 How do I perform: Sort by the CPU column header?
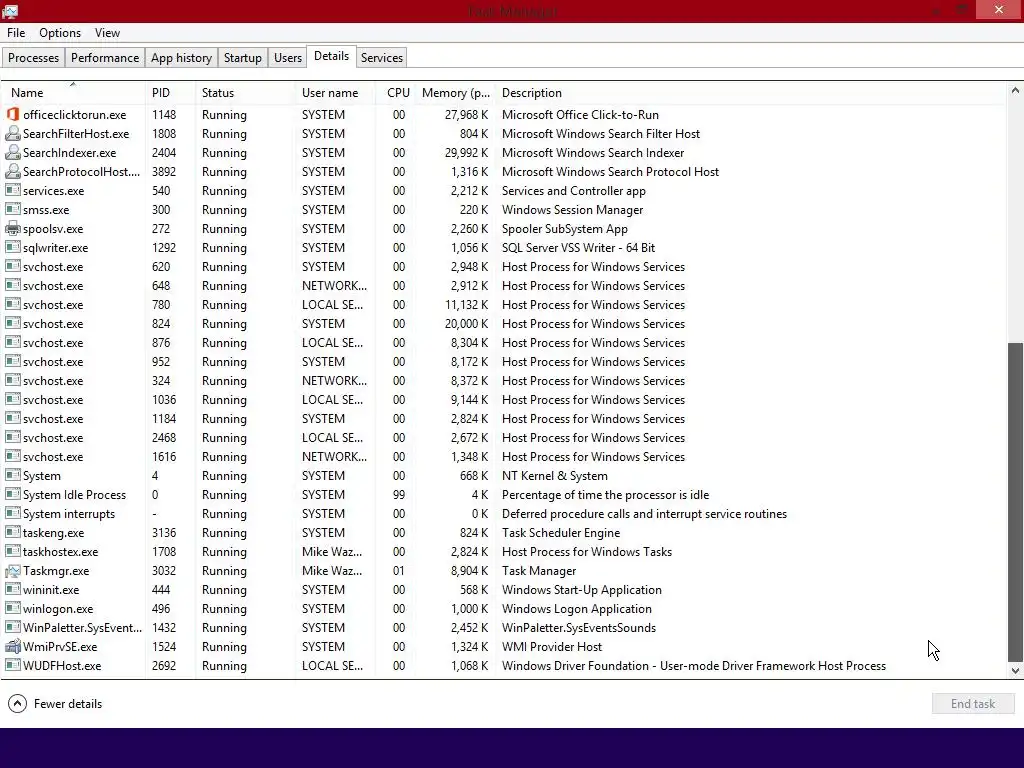[x=396, y=93]
